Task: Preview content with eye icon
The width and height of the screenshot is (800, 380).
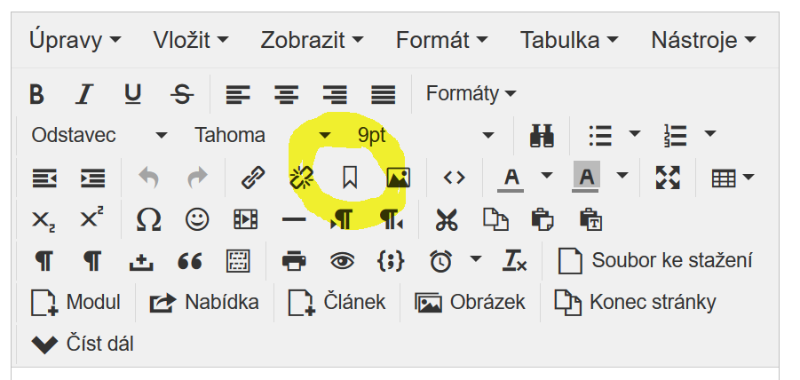Action: (342, 262)
